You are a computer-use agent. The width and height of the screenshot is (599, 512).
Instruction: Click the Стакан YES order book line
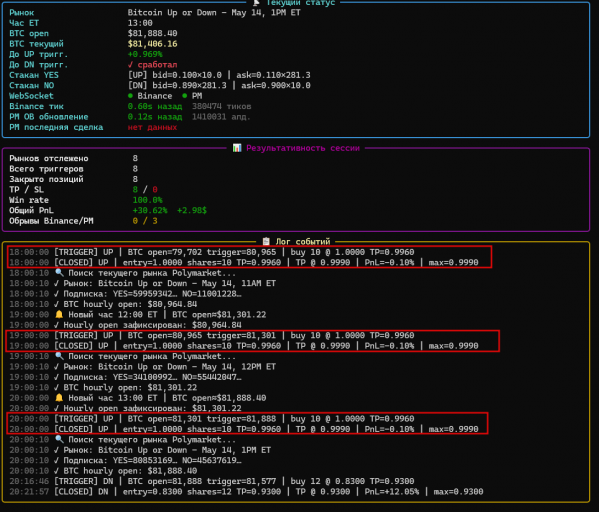[219, 75]
